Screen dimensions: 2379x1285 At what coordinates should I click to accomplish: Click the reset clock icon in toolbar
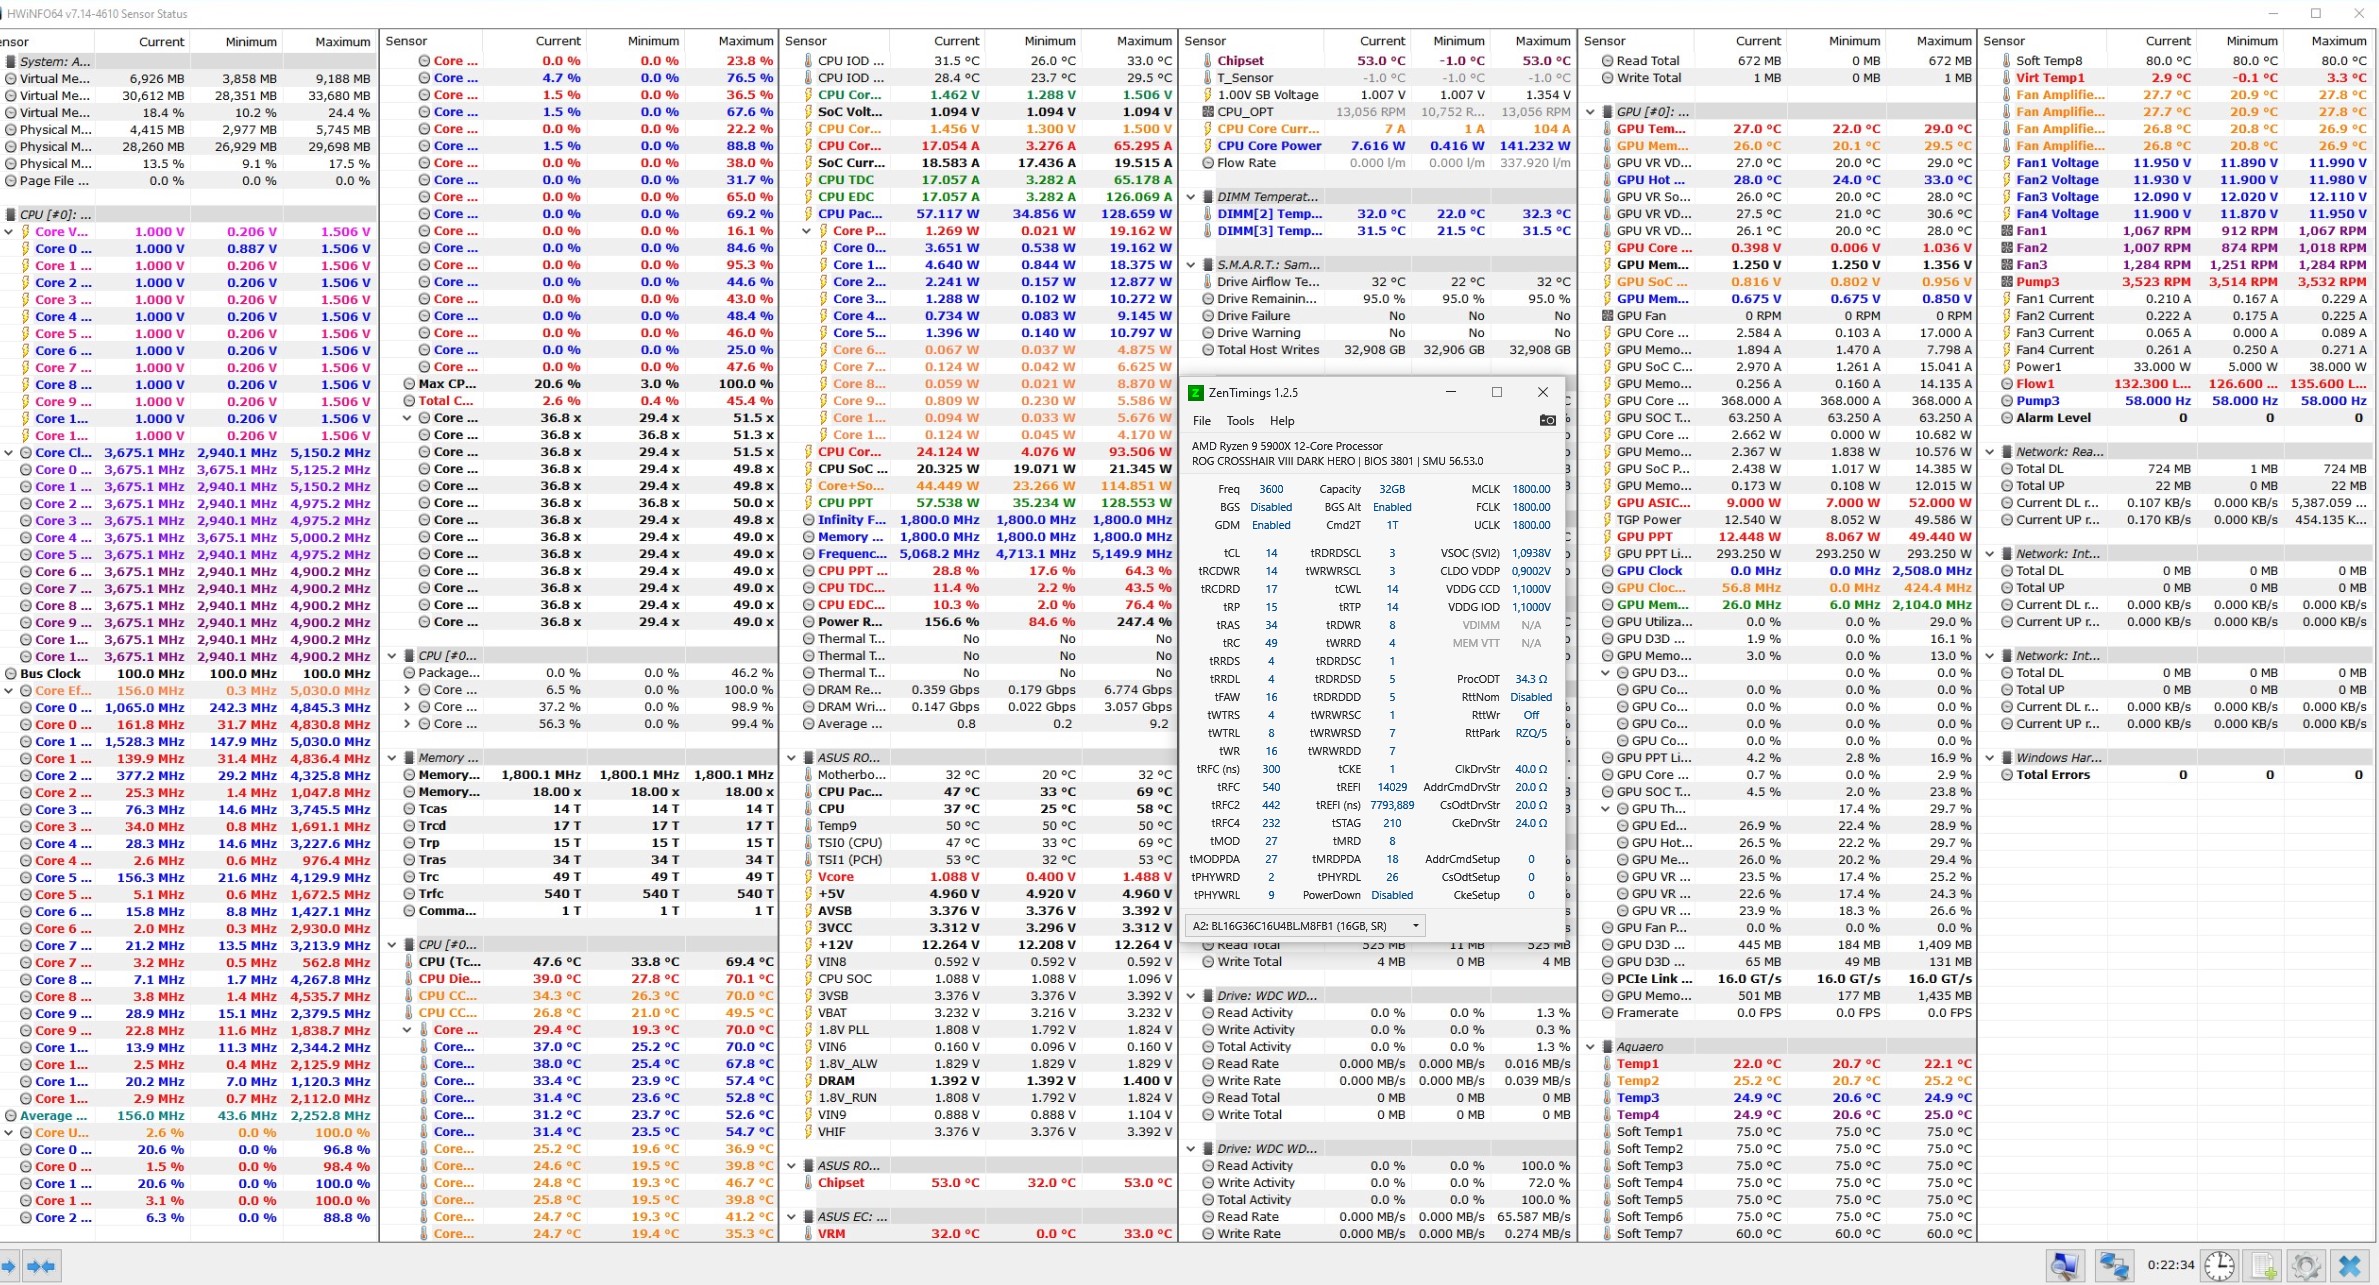[x=2219, y=1266]
